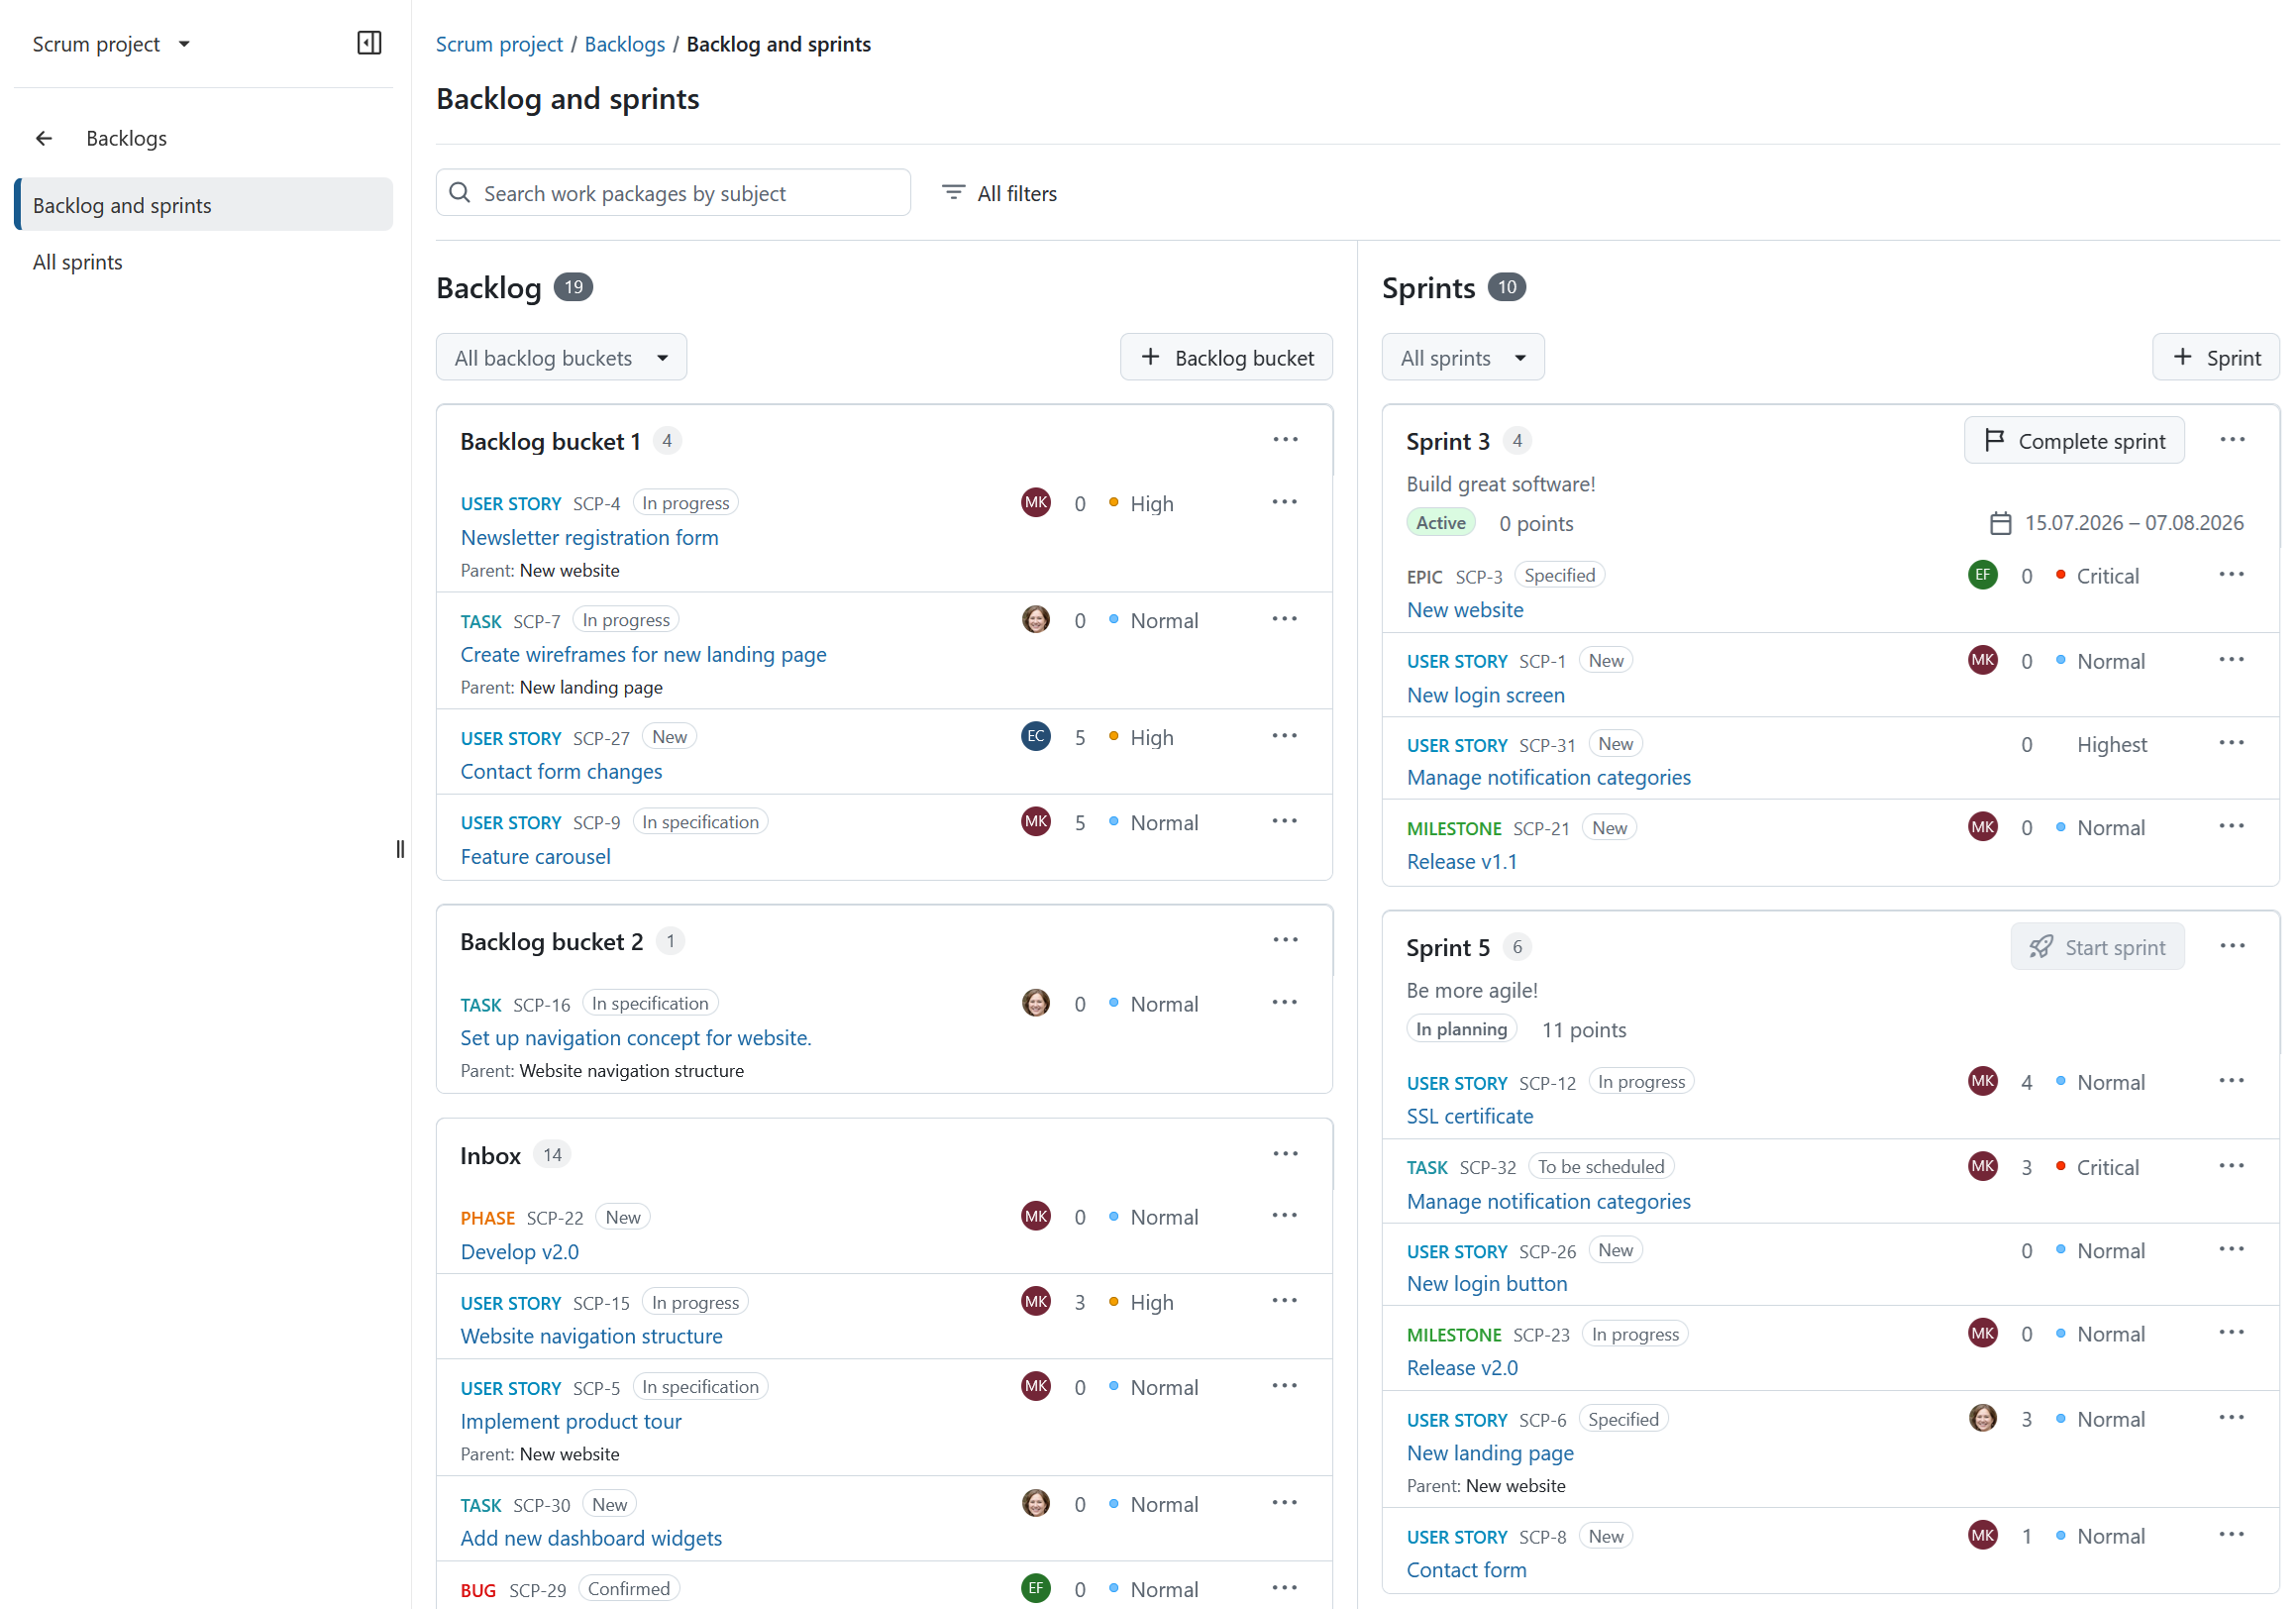Open Backlogs breadcrumb link

(624, 44)
